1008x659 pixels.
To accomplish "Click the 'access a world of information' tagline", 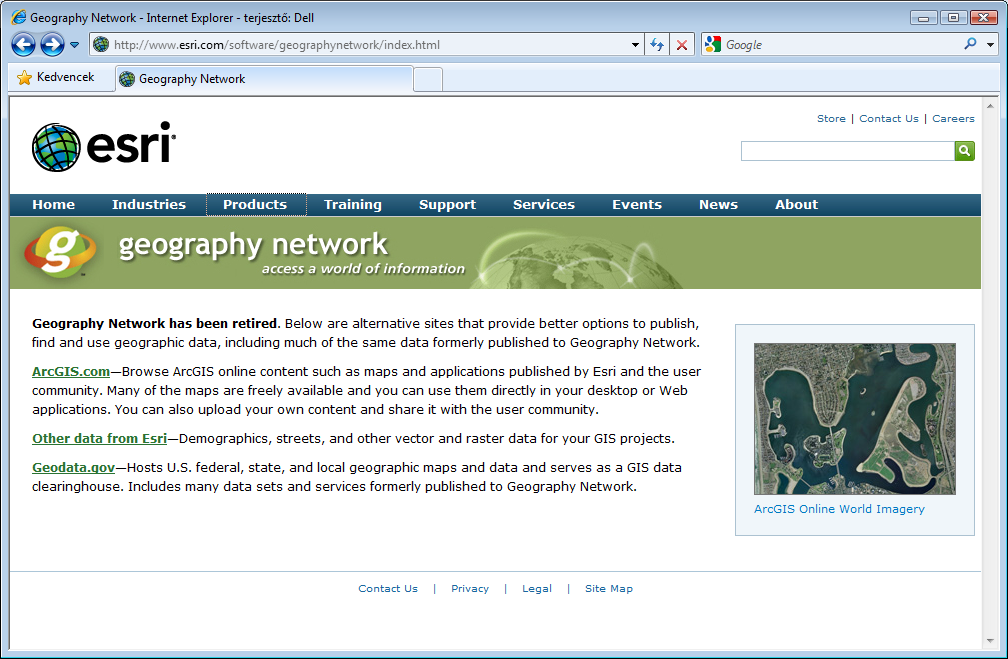I will coord(363,269).
